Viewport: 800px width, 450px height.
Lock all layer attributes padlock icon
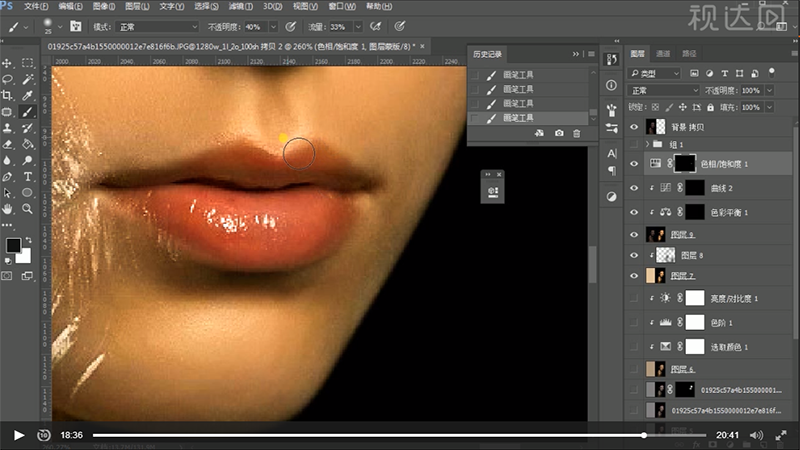point(710,107)
